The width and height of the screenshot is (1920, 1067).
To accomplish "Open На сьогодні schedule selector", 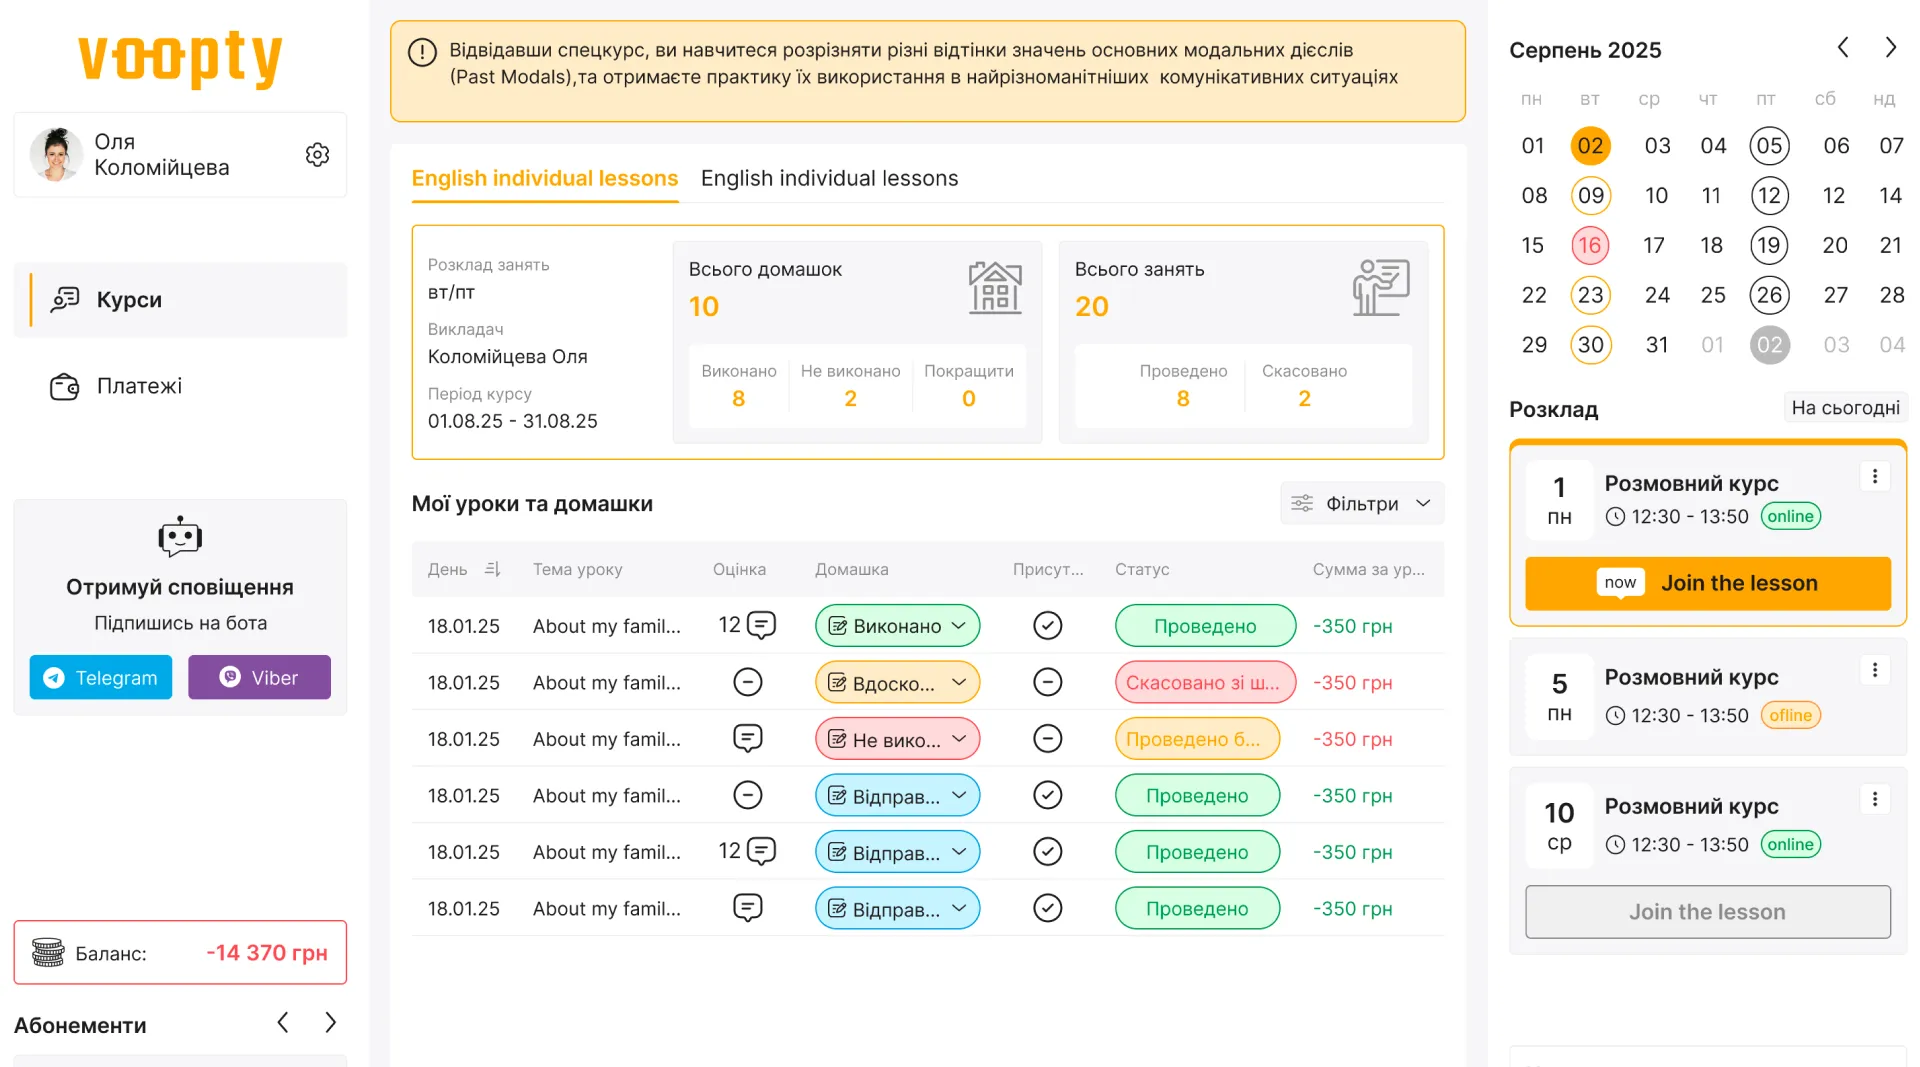I will point(1845,408).
